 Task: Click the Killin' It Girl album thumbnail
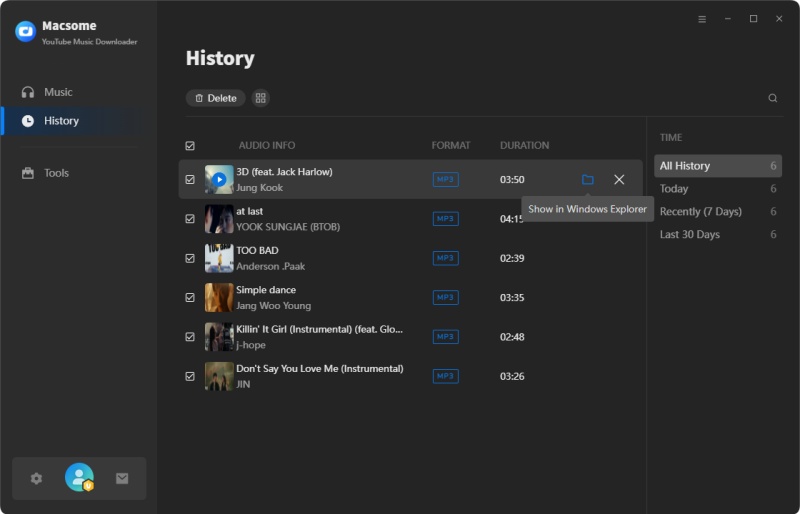tap(219, 337)
